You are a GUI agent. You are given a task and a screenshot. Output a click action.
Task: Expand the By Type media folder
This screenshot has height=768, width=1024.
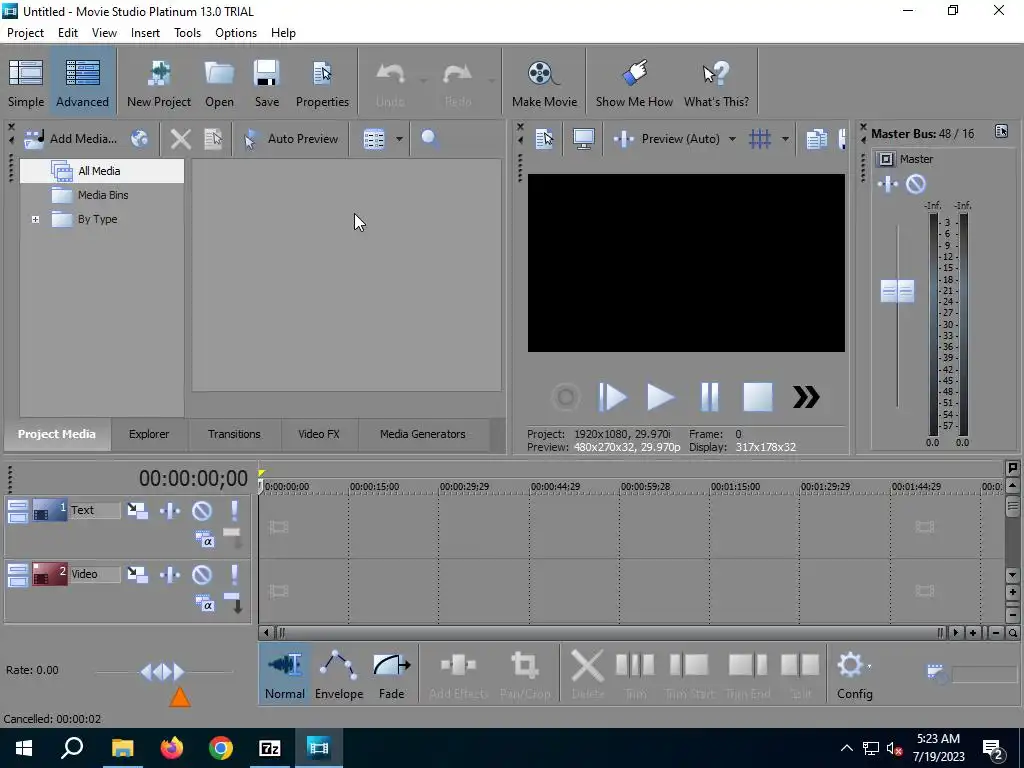[x=35, y=219]
